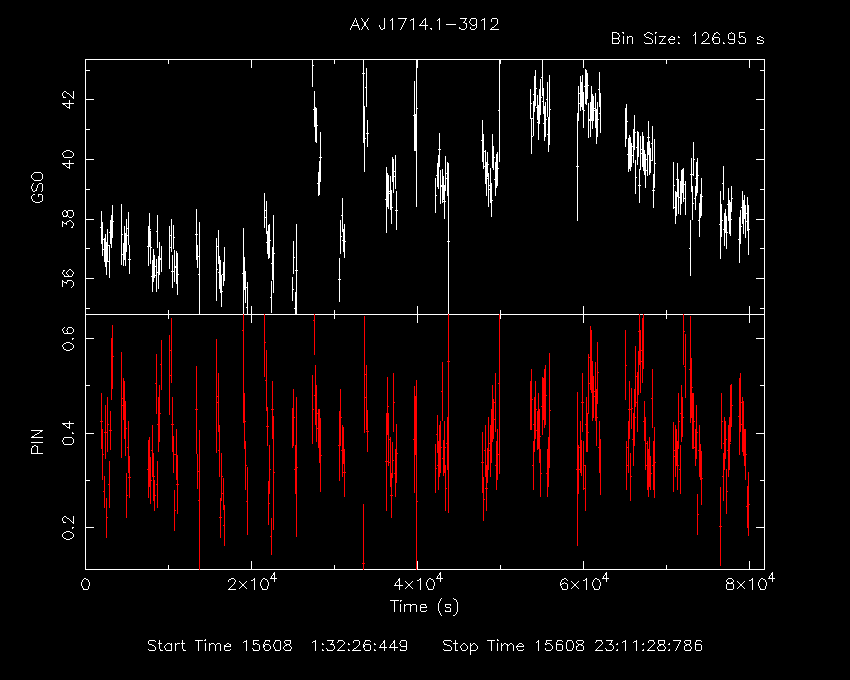This screenshot has width=850, height=680.
Task: Click the start clock time 1:32:26:449
Action: (x=359, y=646)
